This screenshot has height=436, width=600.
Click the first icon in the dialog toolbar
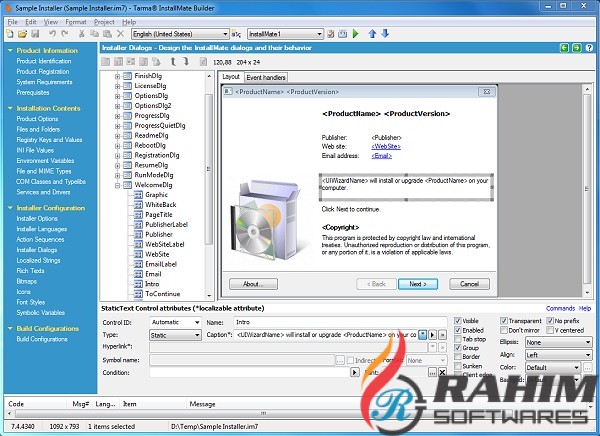[106, 62]
